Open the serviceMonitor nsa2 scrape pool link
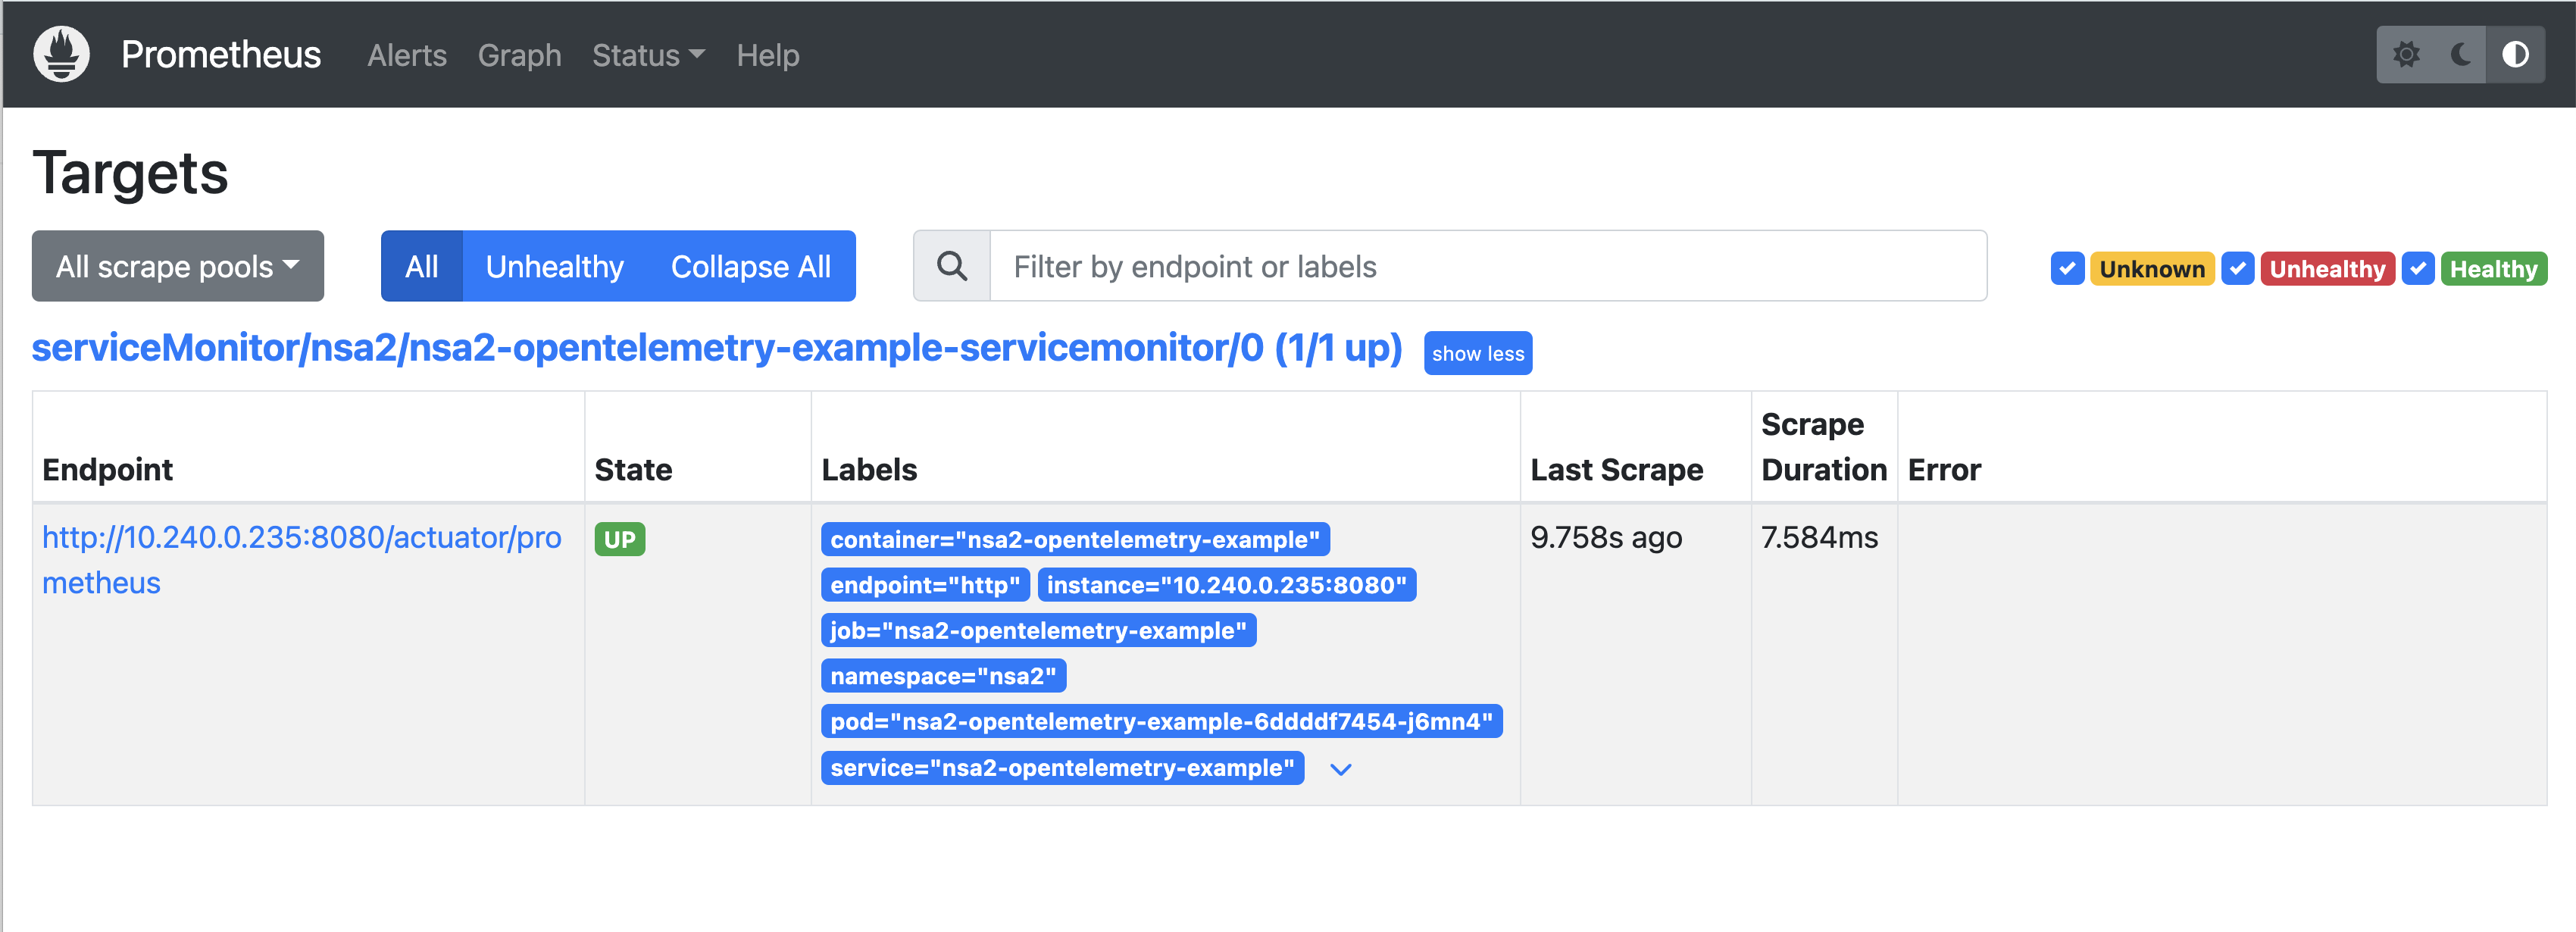Screen dimensions: 2576x932 (x=717, y=348)
